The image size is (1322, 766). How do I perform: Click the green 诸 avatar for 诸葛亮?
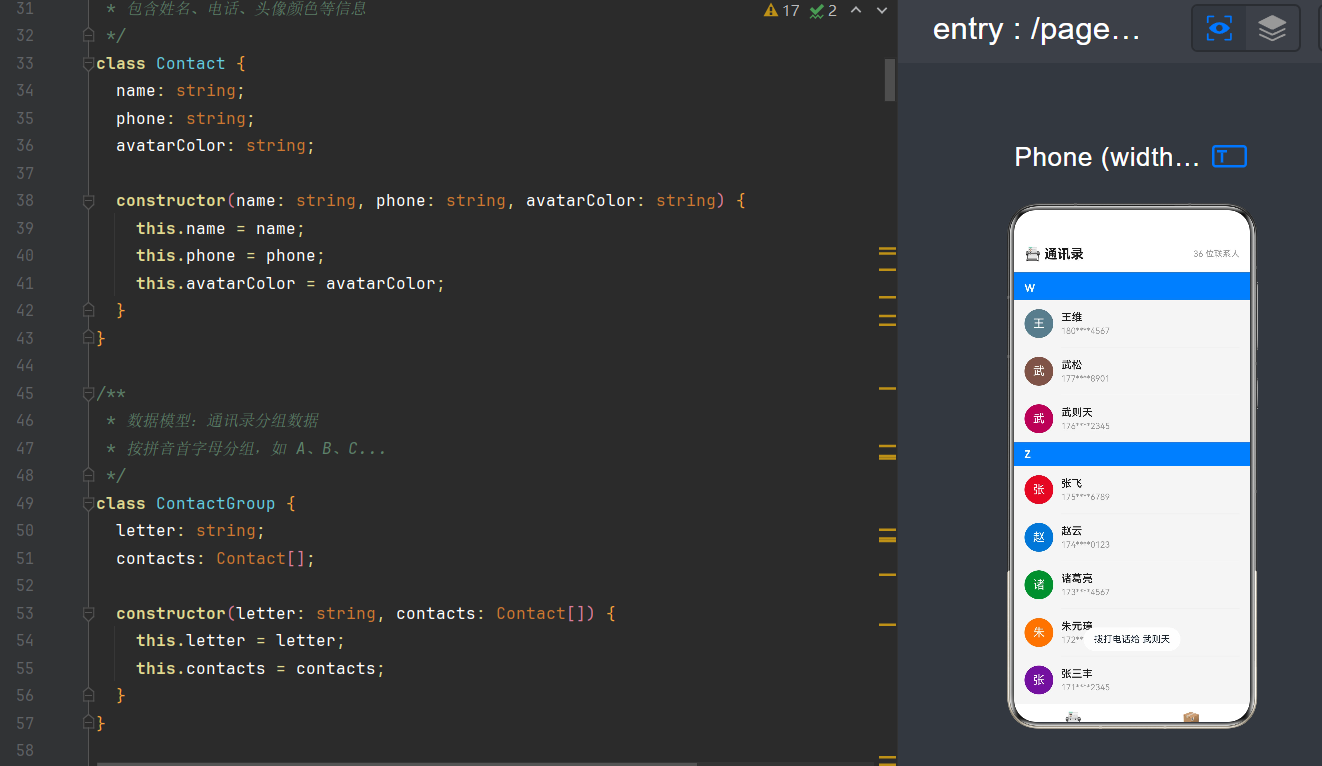(1039, 584)
